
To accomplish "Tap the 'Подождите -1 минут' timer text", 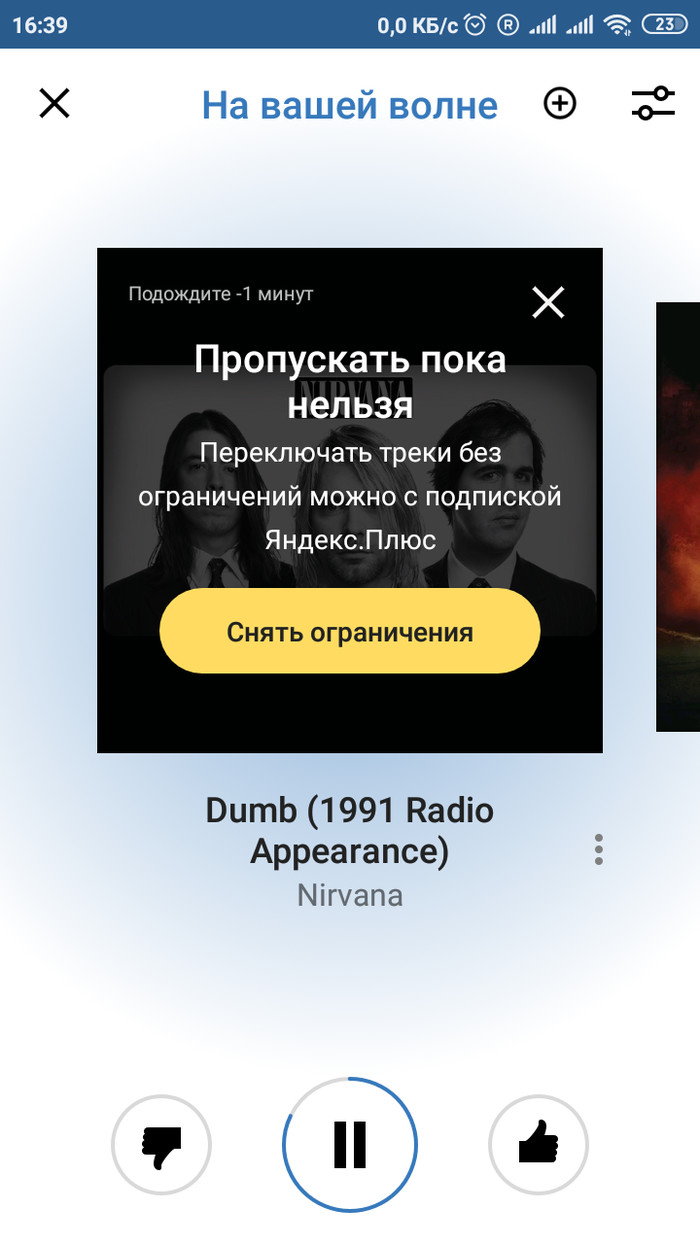I will 221,294.
